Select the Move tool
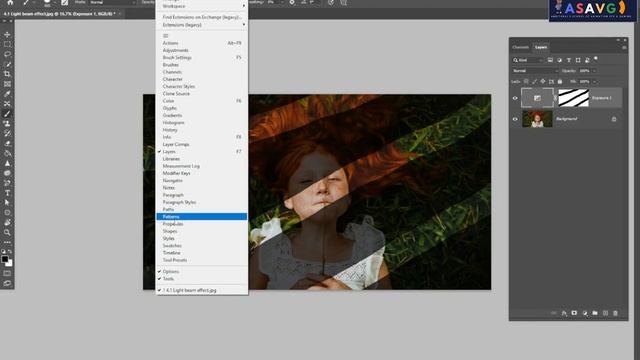 [7, 35]
